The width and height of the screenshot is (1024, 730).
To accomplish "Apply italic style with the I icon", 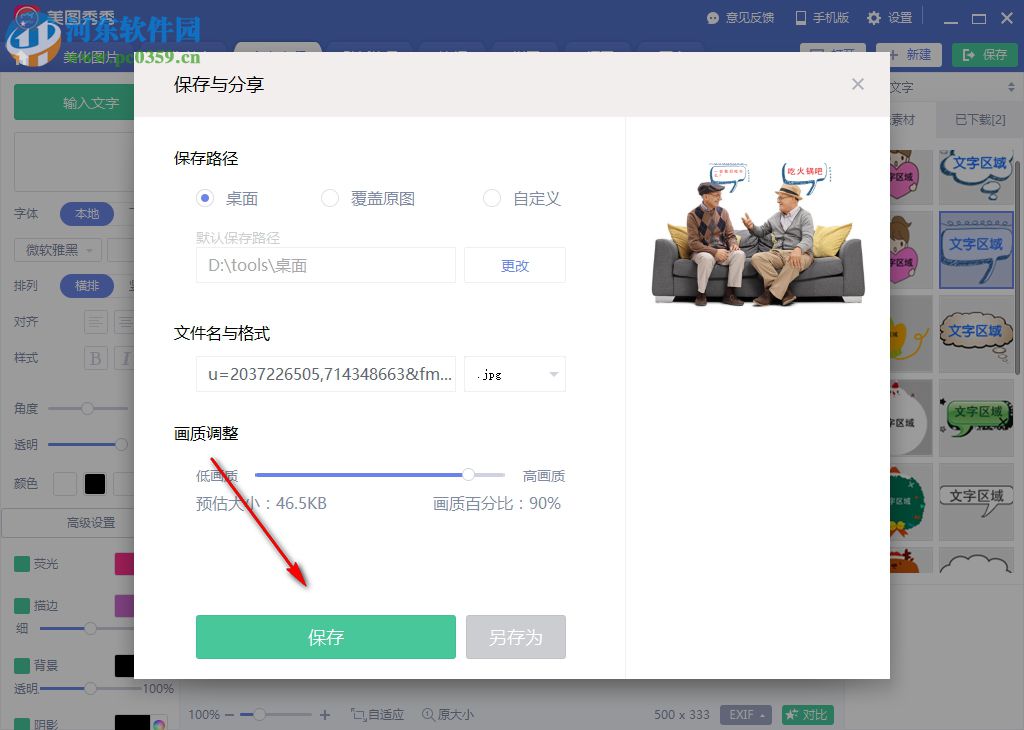I will tap(126, 357).
